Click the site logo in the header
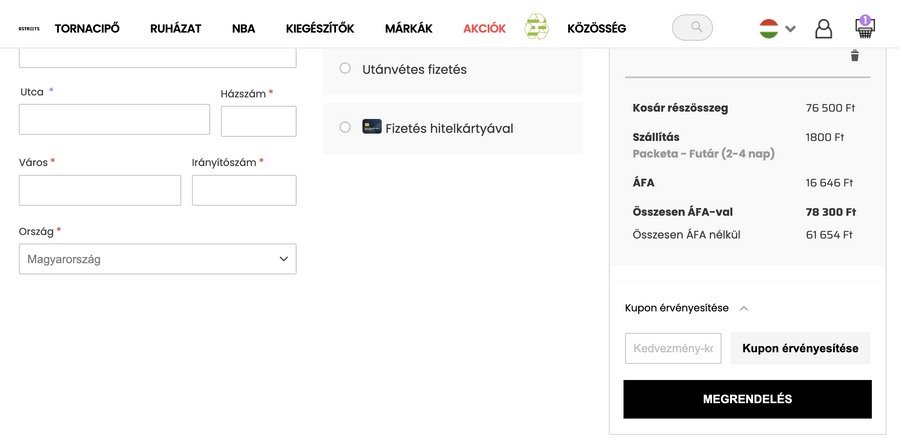This screenshot has height=445, width=900. click(28, 29)
